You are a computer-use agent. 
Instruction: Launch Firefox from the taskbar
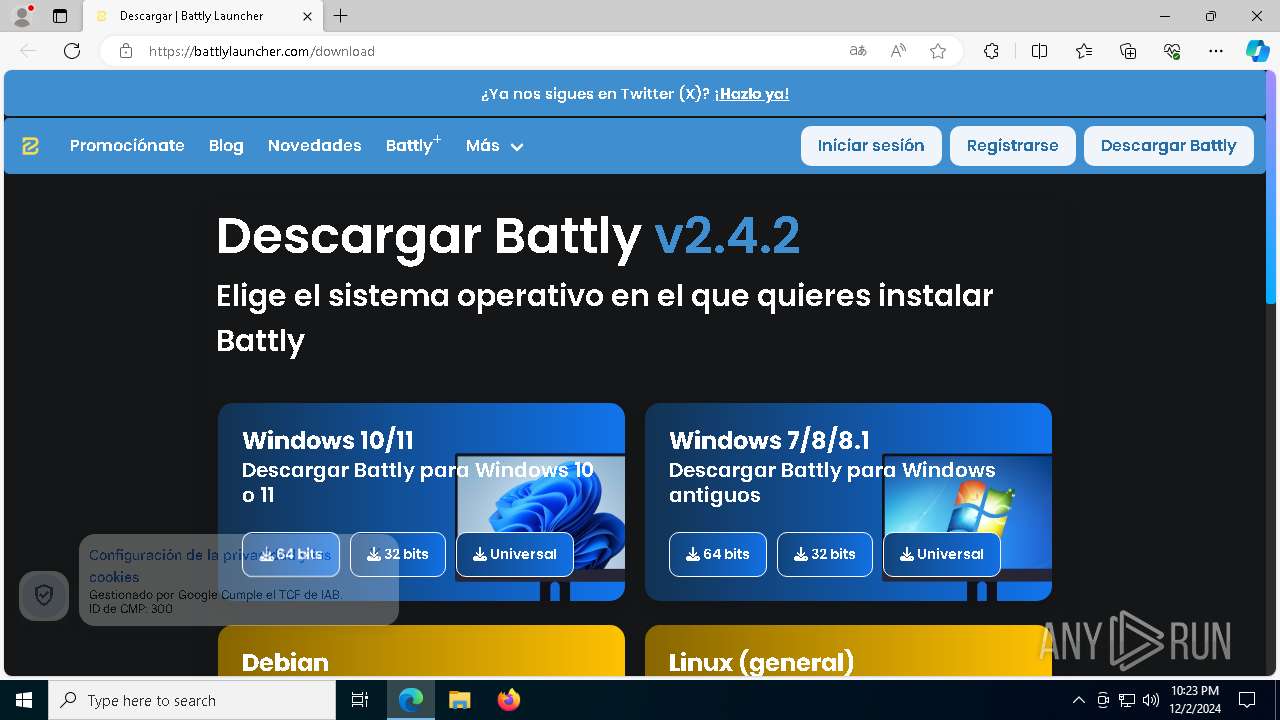(x=509, y=700)
